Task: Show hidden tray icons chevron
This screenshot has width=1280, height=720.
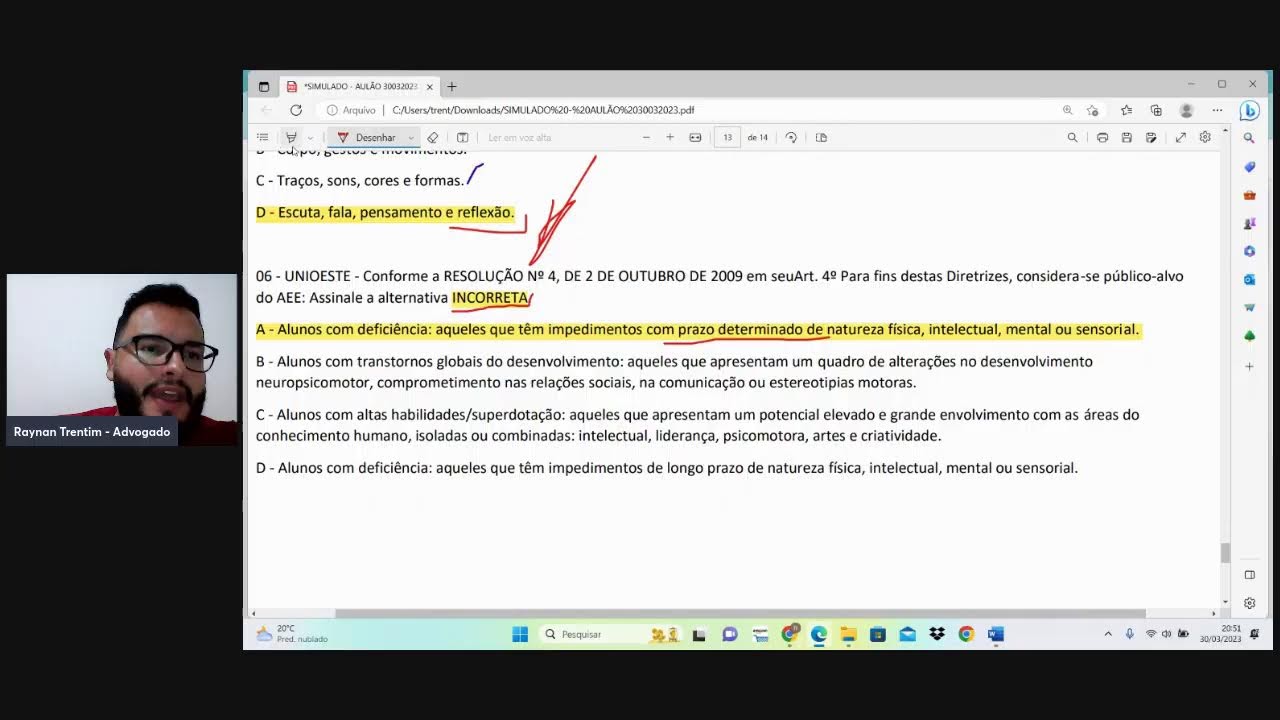Action: 1108,634
